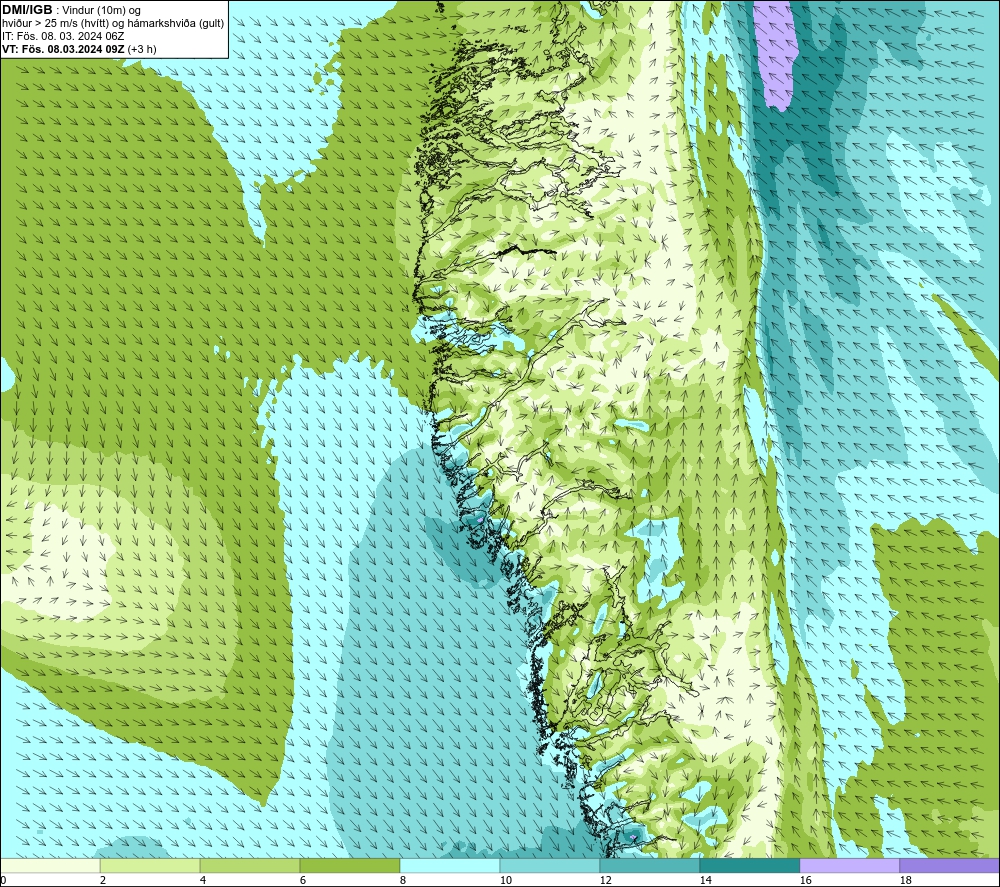Viewport: 1000px width, 887px height.
Task: Click the 'IT: Fös. 08. 03. 2024 06Z' line
Action: (63, 36)
